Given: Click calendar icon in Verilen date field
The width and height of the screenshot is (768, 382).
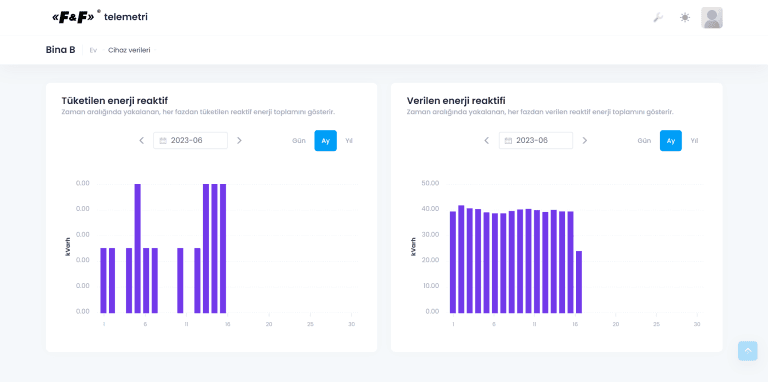Looking at the screenshot, I should 508,141.
